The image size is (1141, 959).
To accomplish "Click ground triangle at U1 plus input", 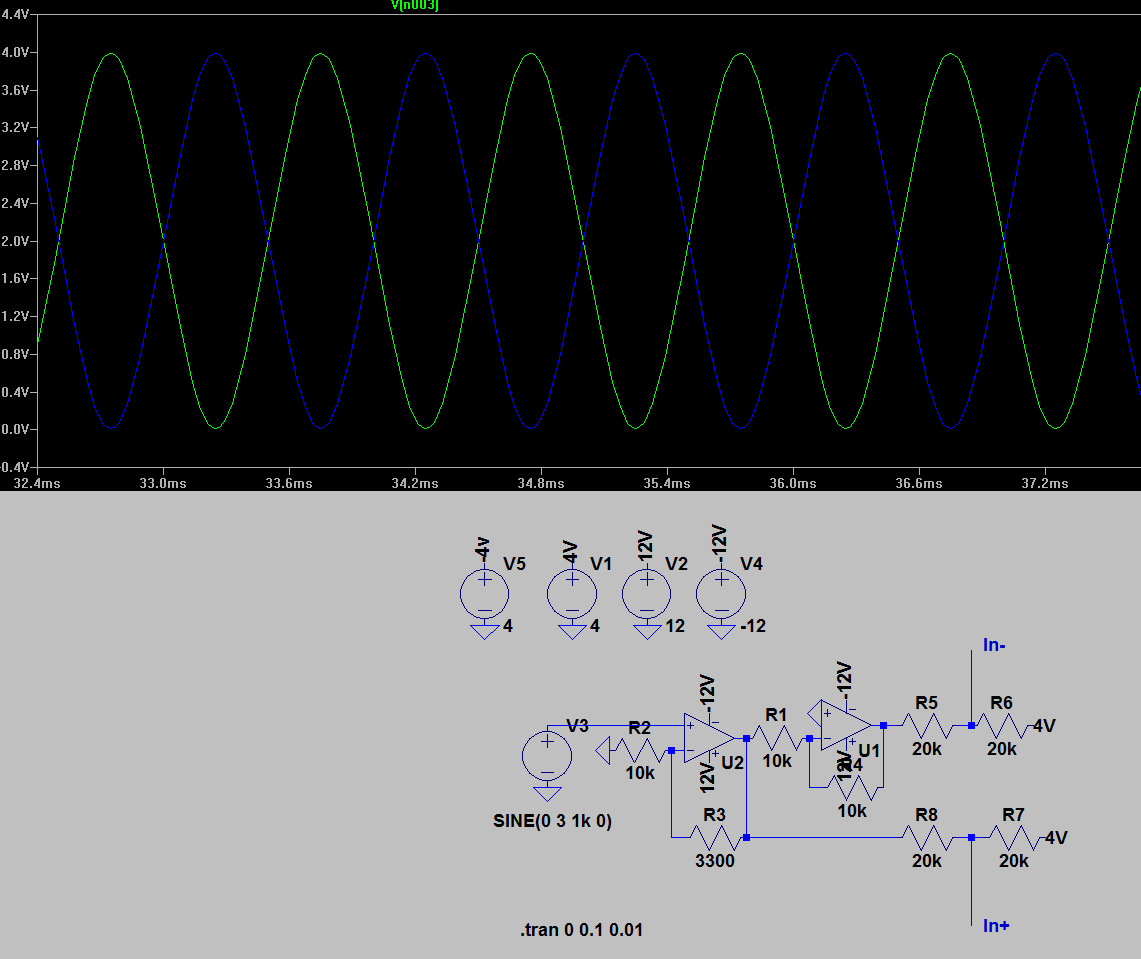I will [x=814, y=713].
